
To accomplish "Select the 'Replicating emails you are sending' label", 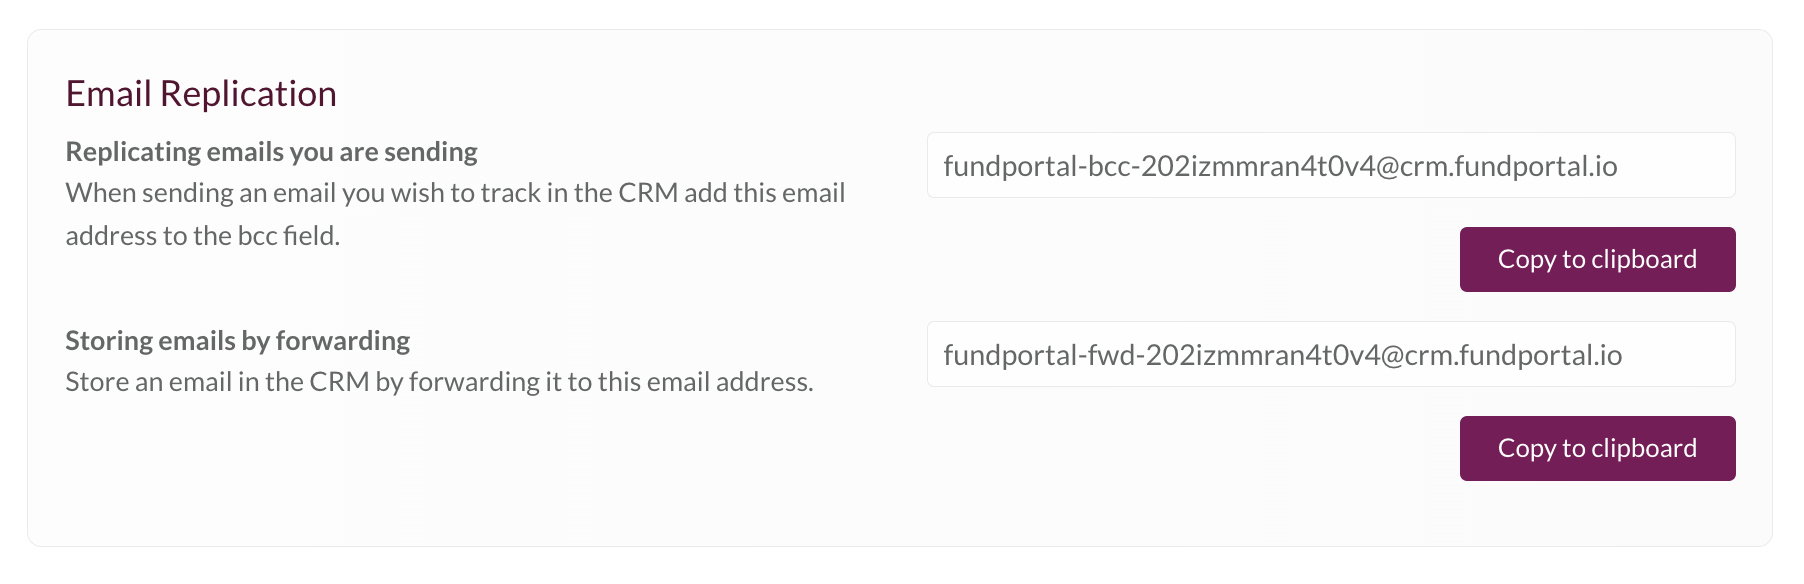I will pyautogui.click(x=272, y=151).
